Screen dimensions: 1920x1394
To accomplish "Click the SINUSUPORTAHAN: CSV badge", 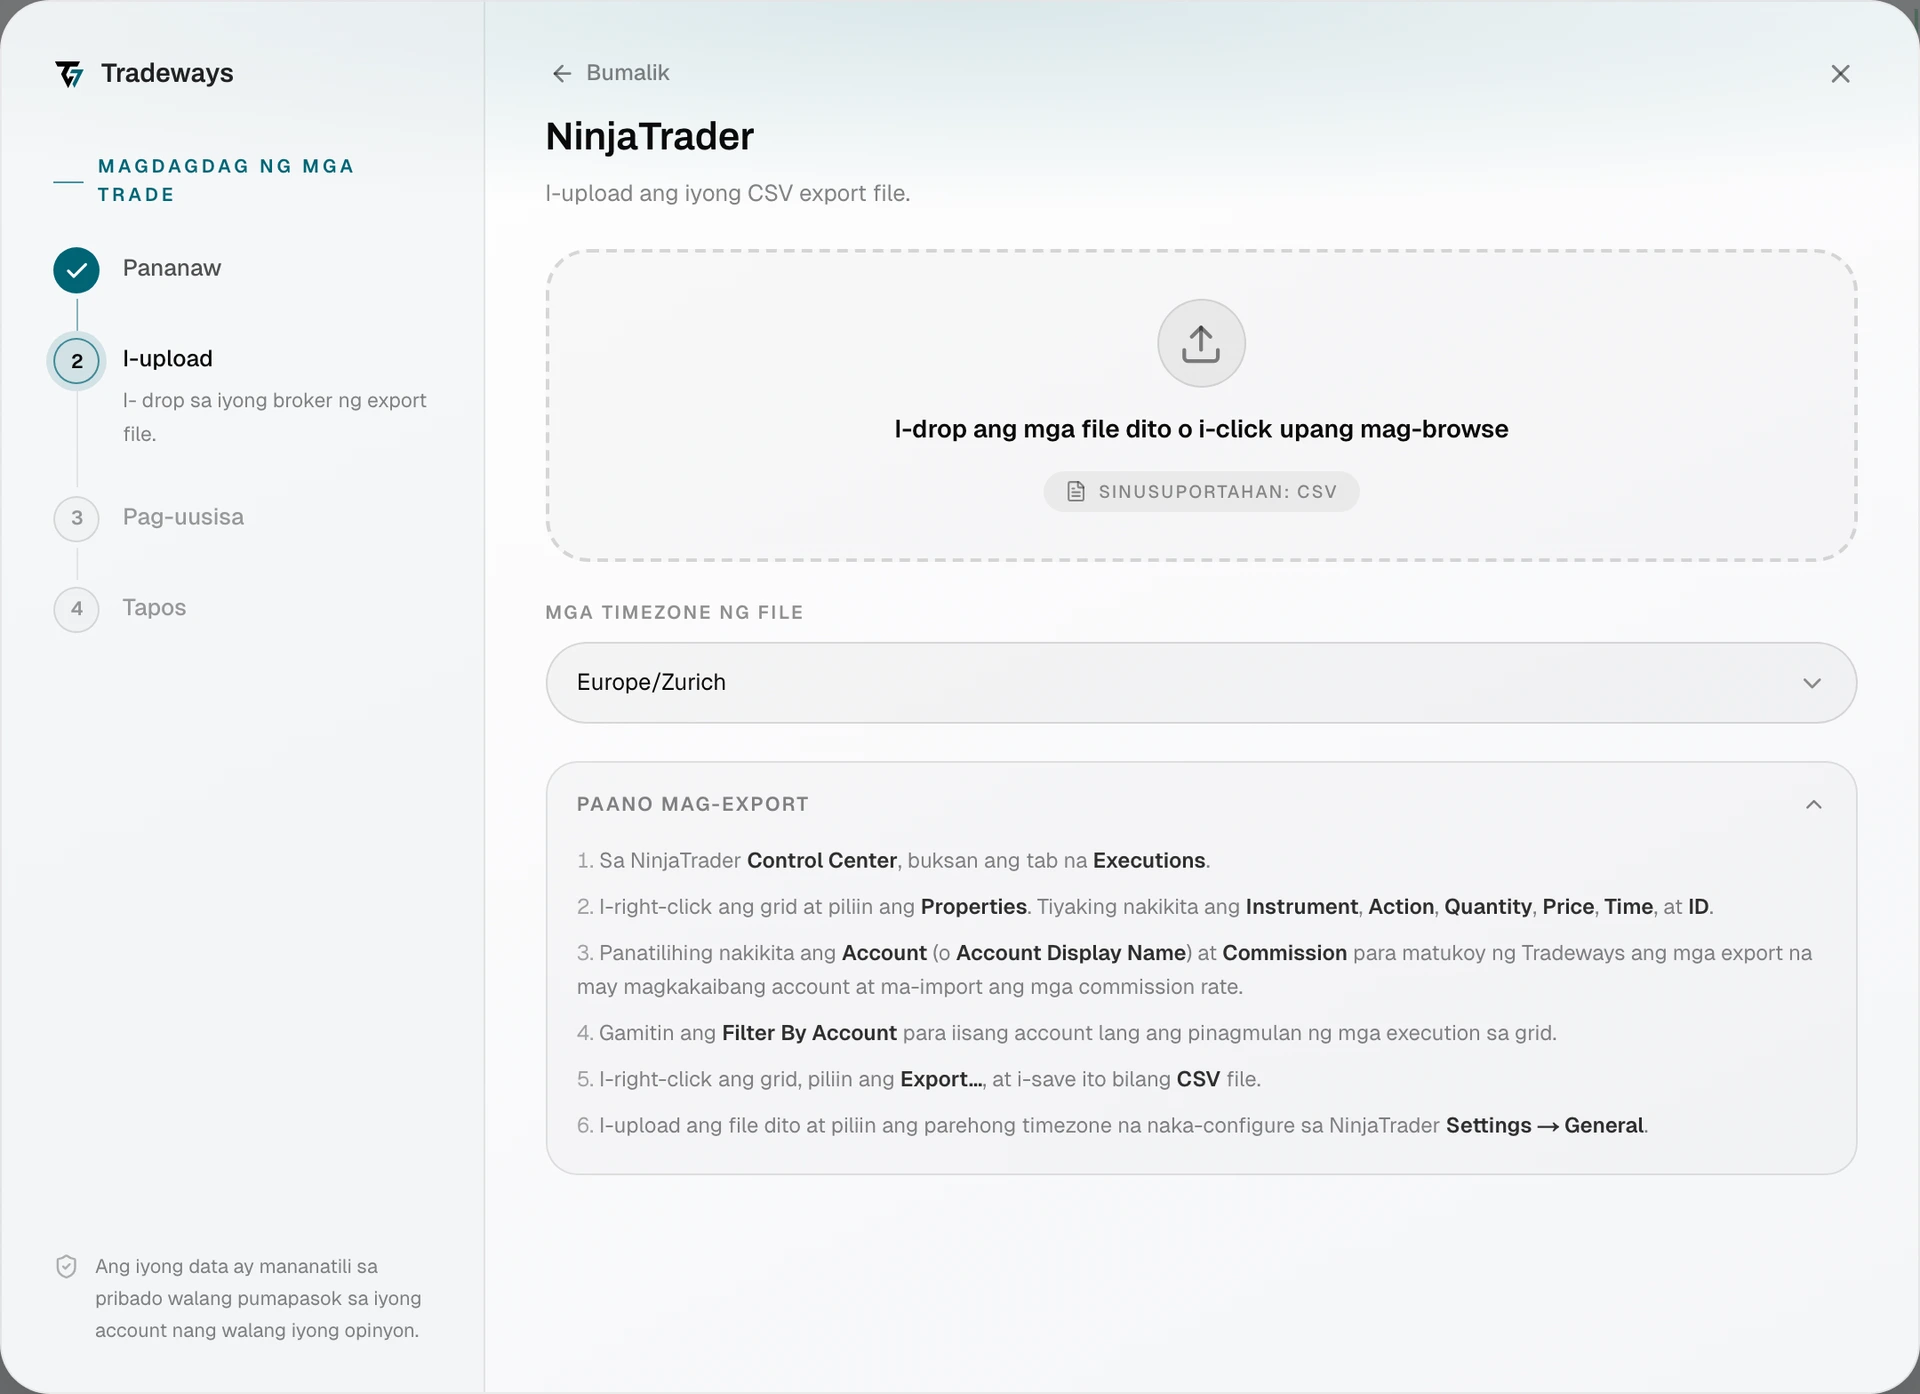I will click(1201, 492).
